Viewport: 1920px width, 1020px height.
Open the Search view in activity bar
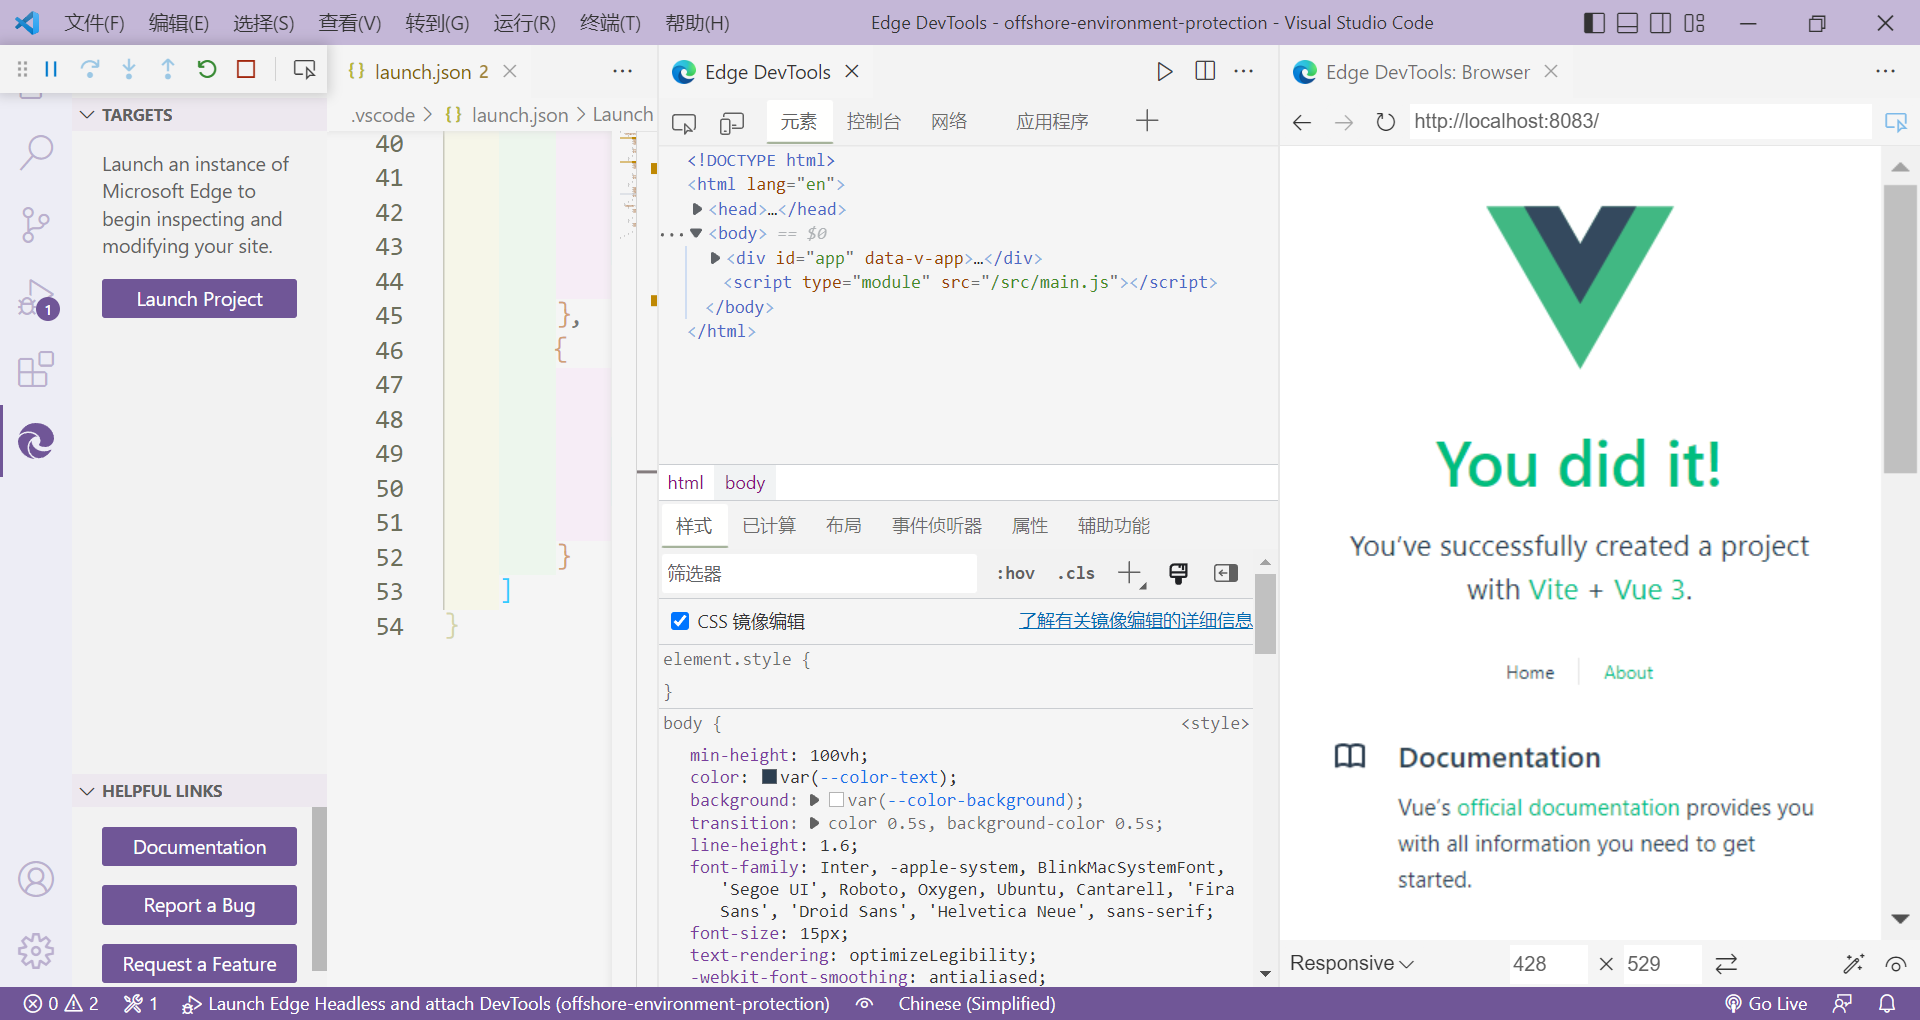tap(36, 152)
